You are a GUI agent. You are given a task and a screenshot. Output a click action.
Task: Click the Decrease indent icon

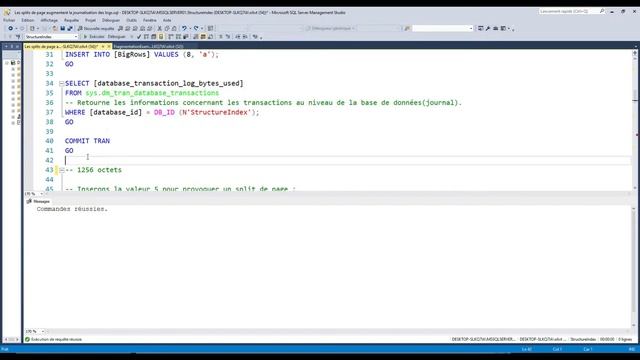point(238,37)
